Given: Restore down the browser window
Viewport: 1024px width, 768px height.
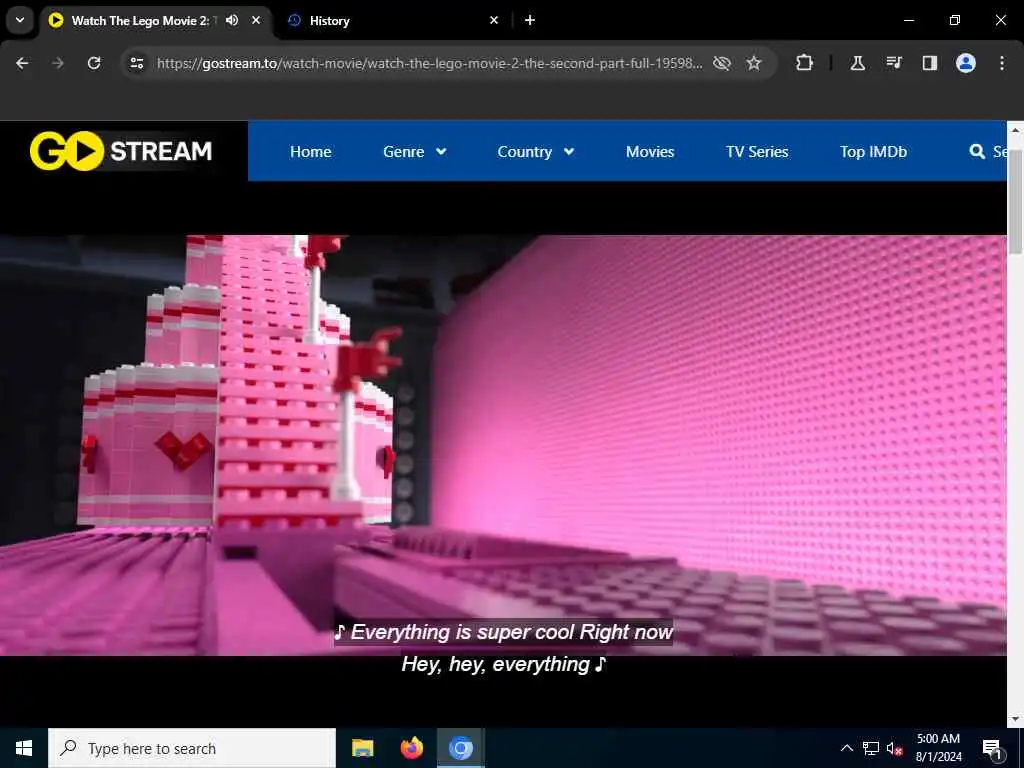Looking at the screenshot, I should [955, 20].
